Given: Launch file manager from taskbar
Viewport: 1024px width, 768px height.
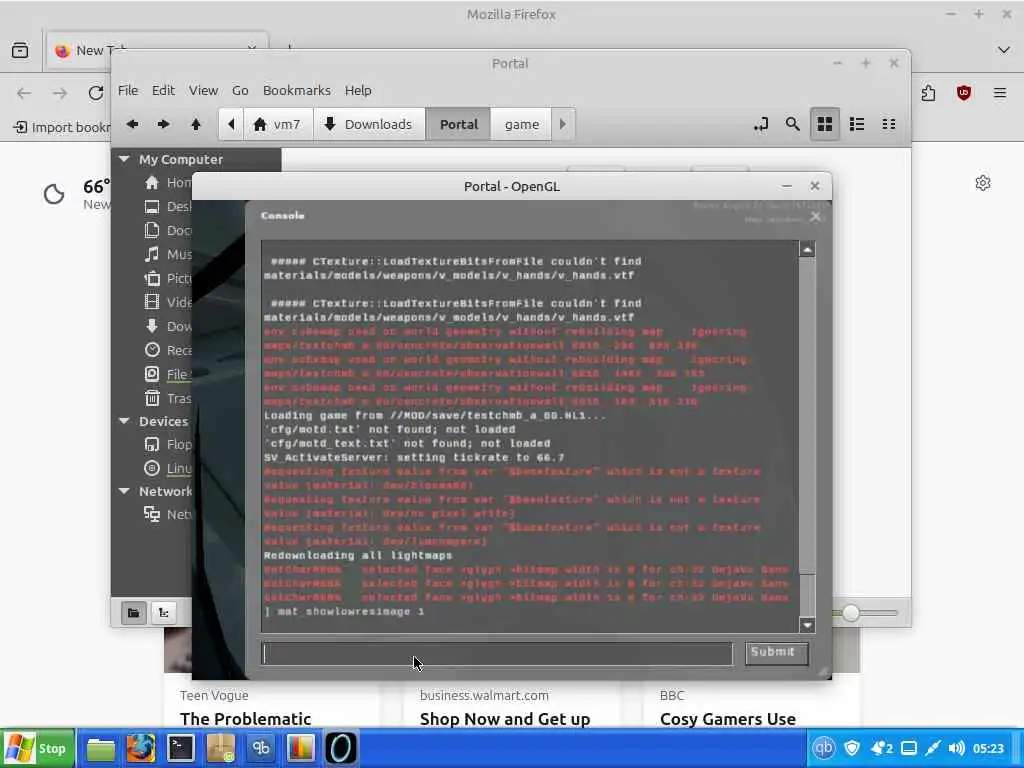Looking at the screenshot, I should click(101, 748).
